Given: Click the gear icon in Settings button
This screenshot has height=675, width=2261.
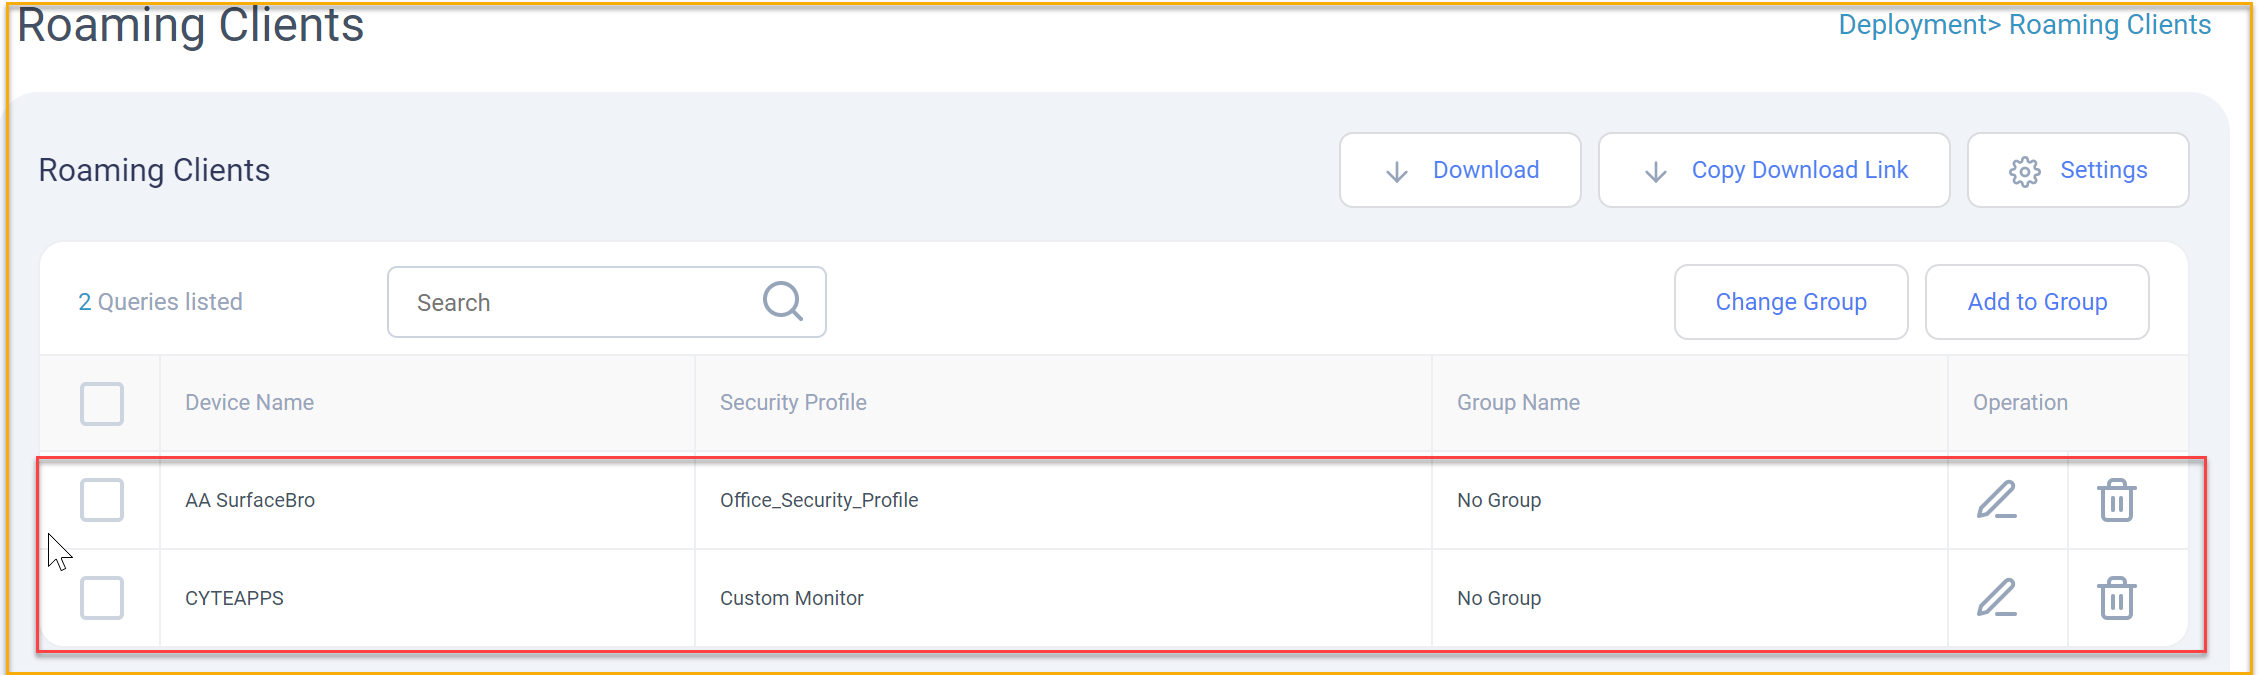Looking at the screenshot, I should [2024, 171].
